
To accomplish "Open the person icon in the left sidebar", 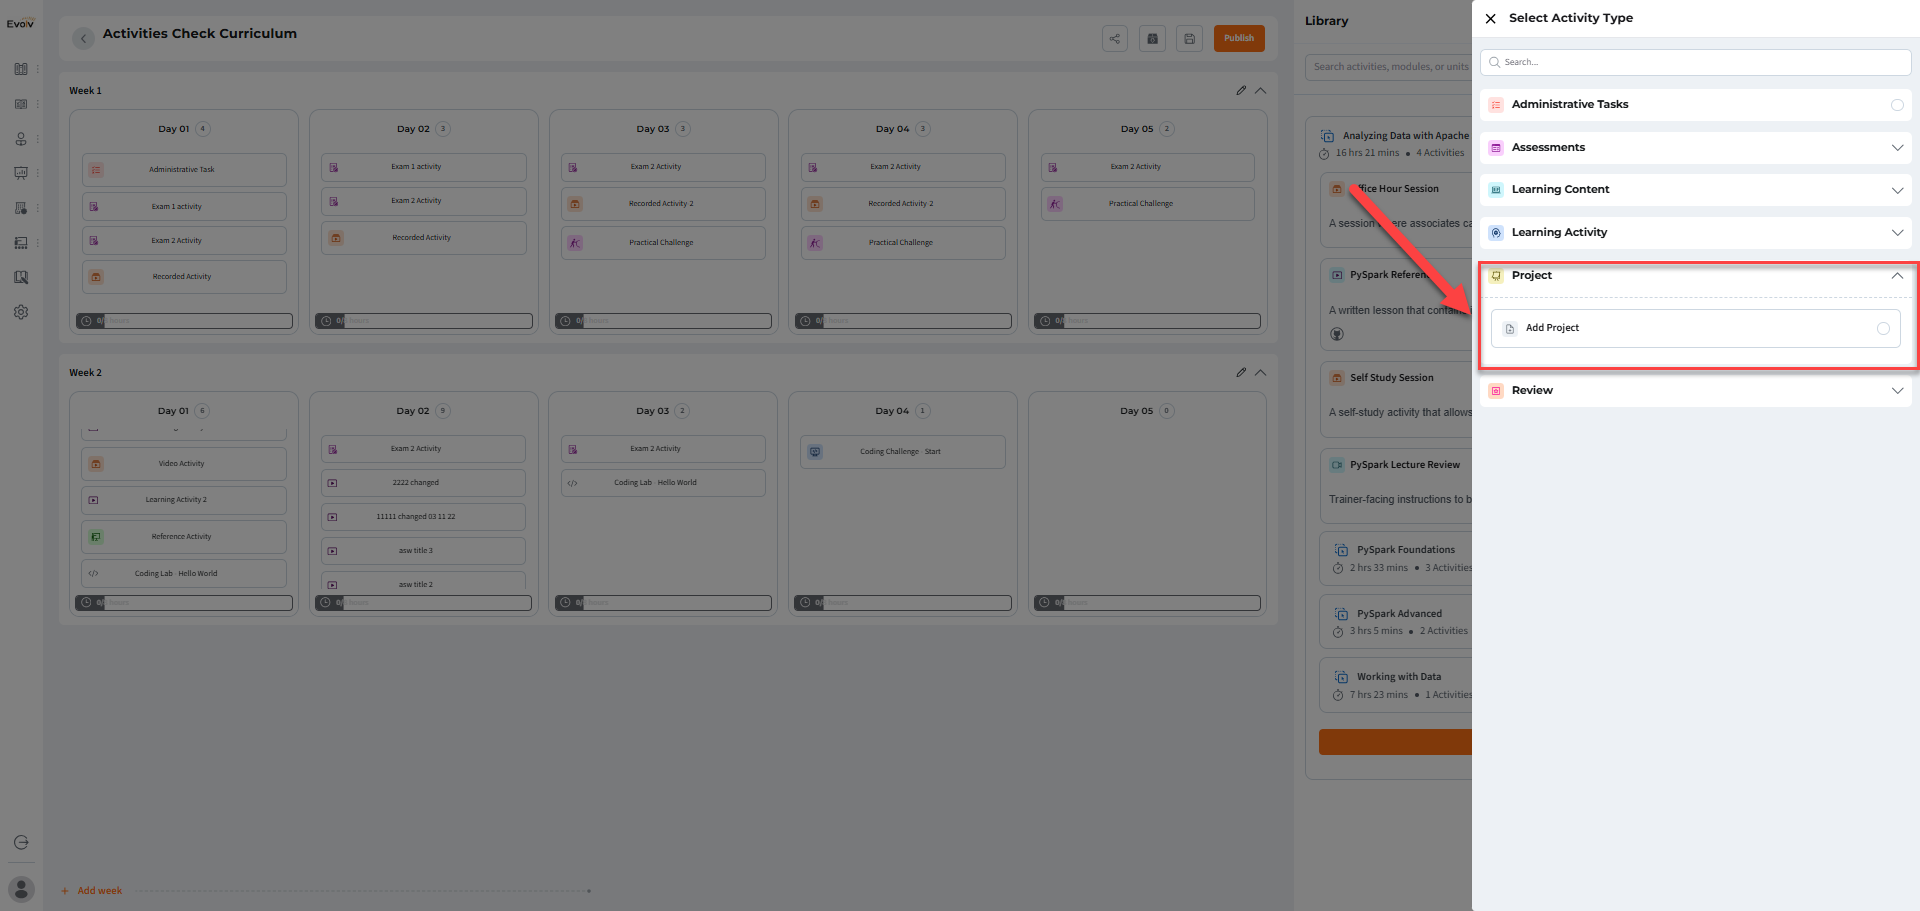I will pyautogui.click(x=21, y=139).
